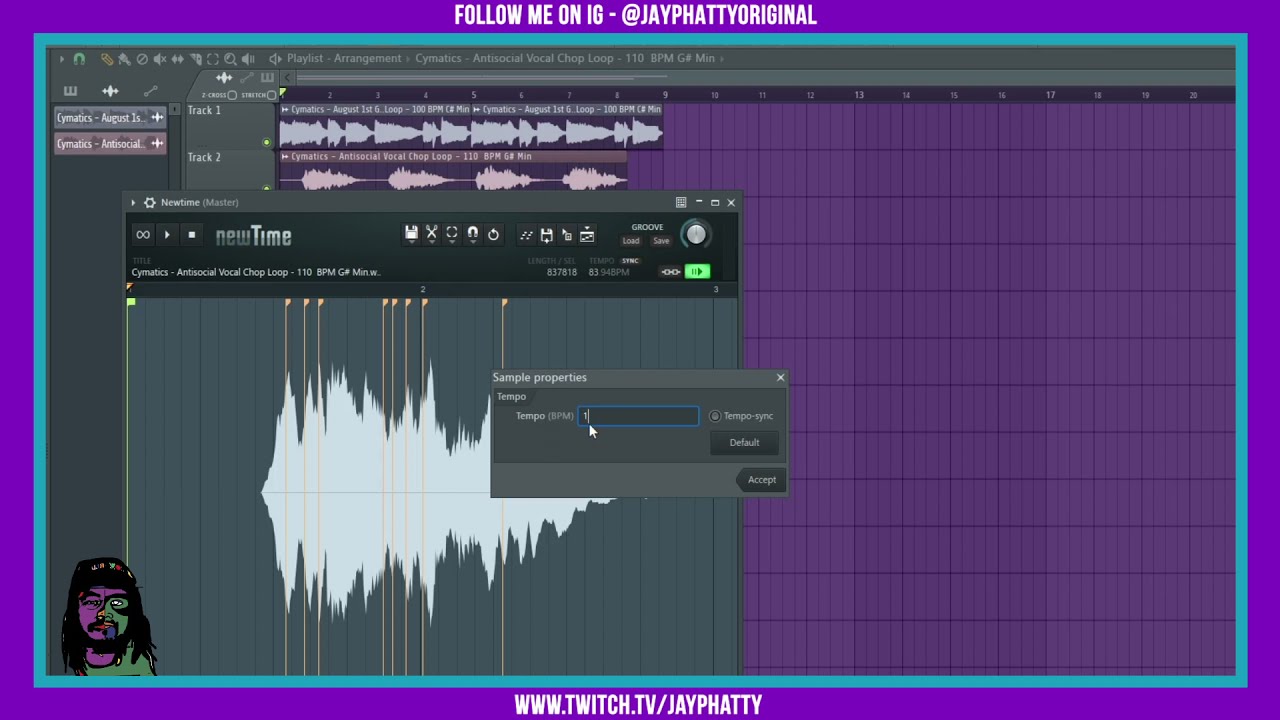Mute Track 1 with its green LED
Screen dimensions: 1280x720
[266, 143]
